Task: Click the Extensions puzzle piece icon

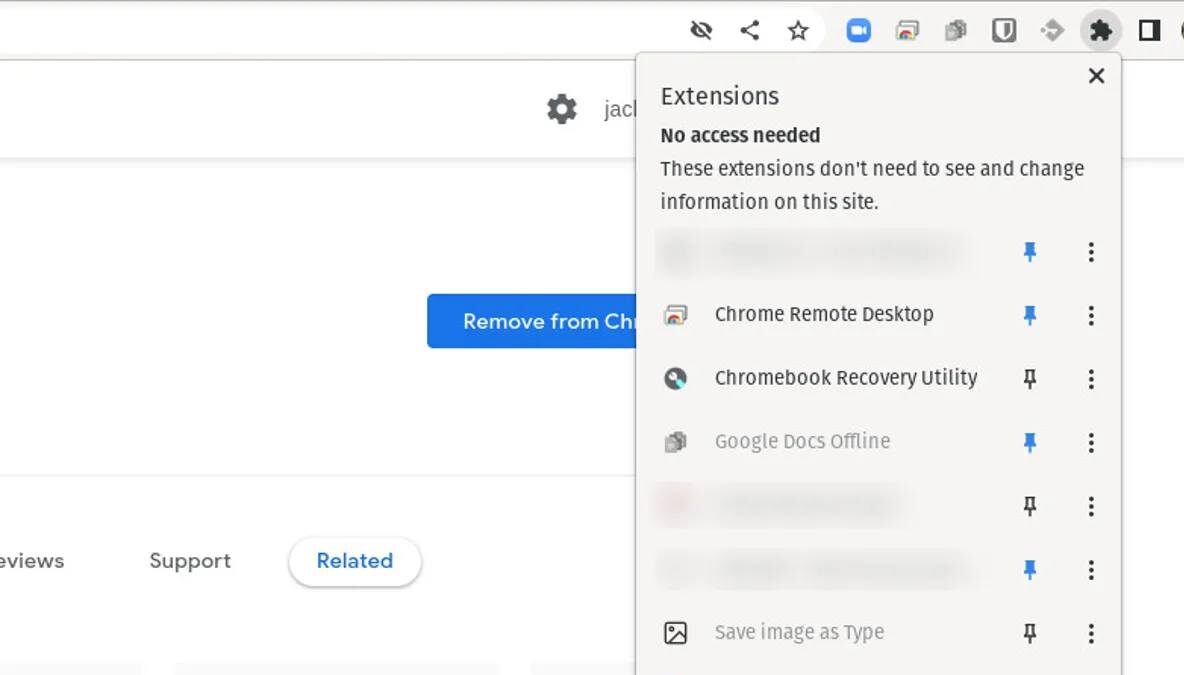Action: click(x=1100, y=30)
